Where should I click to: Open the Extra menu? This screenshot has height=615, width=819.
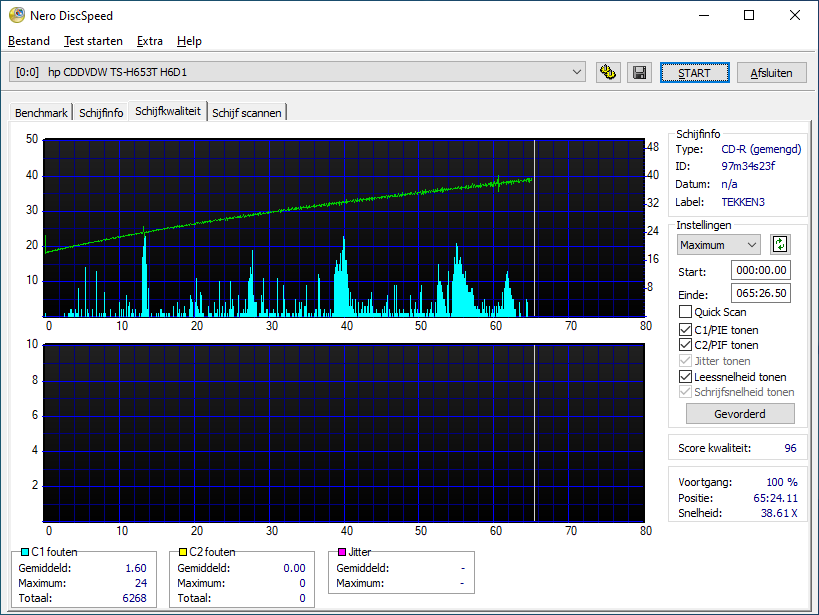[149, 41]
